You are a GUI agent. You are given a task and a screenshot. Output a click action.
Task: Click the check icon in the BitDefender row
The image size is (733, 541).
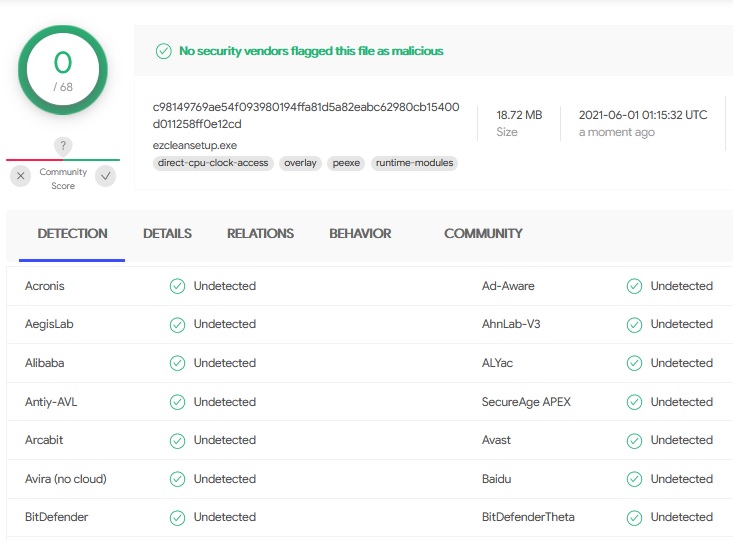pos(178,518)
